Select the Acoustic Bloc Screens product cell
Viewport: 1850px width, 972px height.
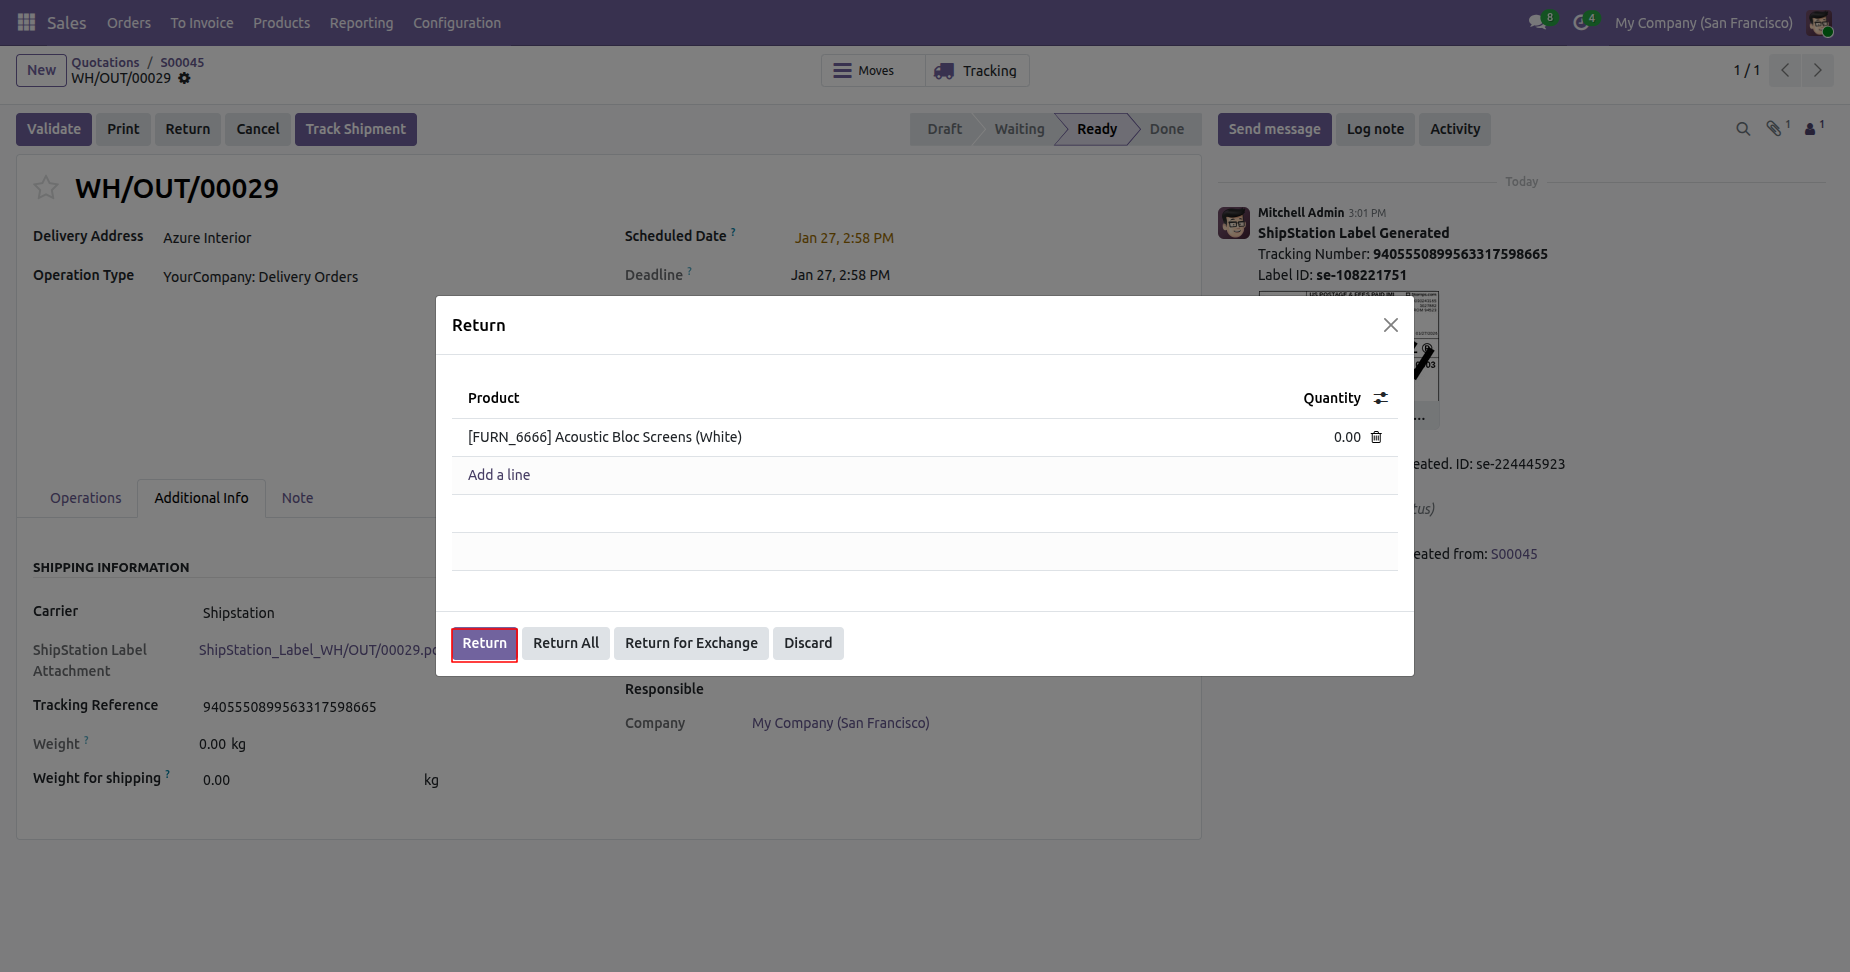(x=605, y=437)
